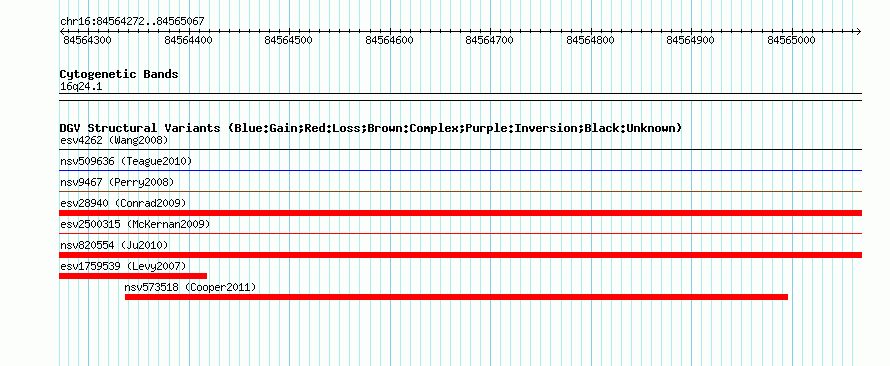Select the 16q24.1 band label
Image resolution: width=890 pixels, height=366 pixels.
click(x=81, y=86)
